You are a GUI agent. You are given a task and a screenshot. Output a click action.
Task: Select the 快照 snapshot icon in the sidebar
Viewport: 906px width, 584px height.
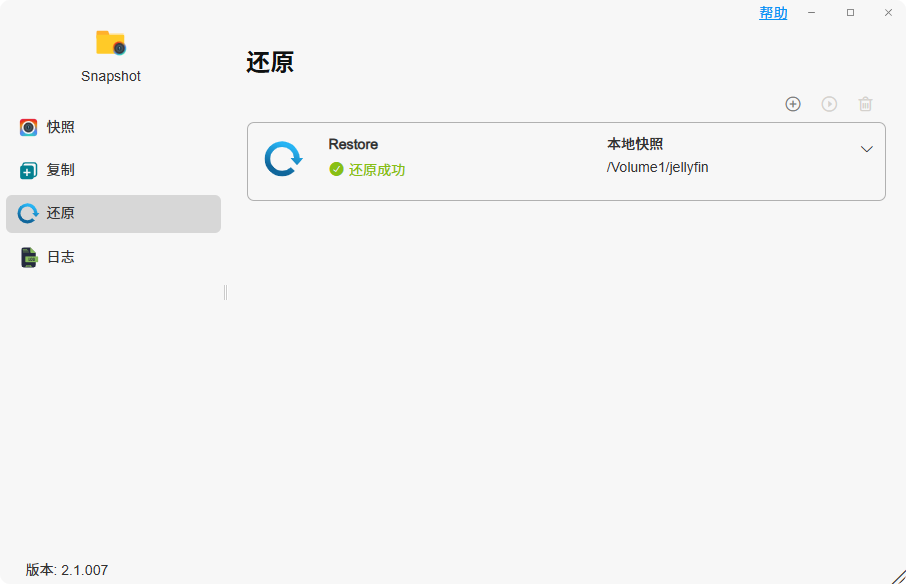(x=29, y=127)
